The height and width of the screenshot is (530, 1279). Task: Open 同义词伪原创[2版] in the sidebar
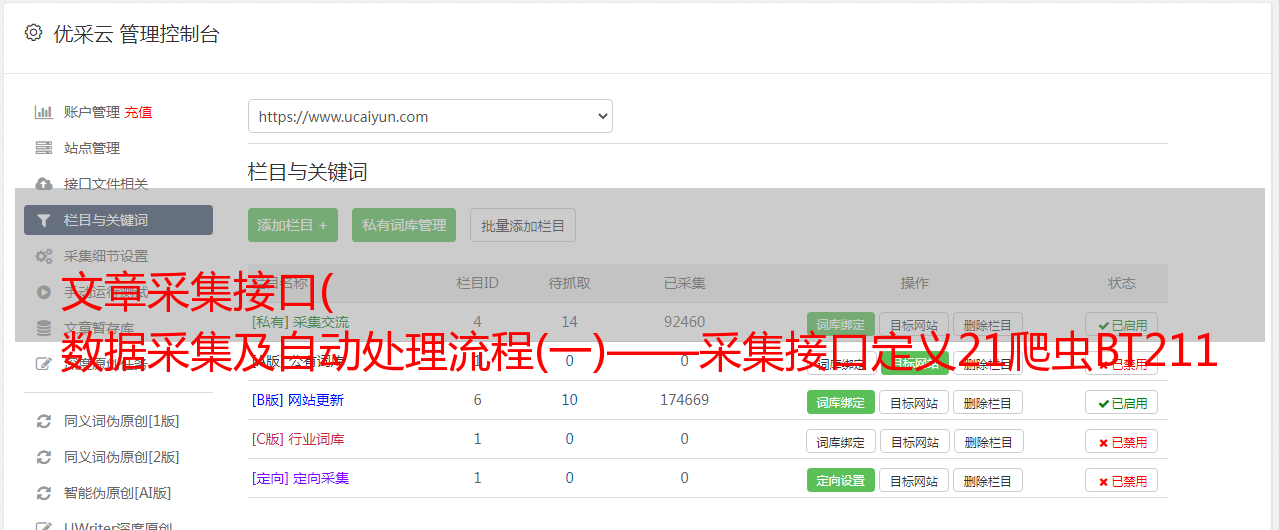click(122, 457)
